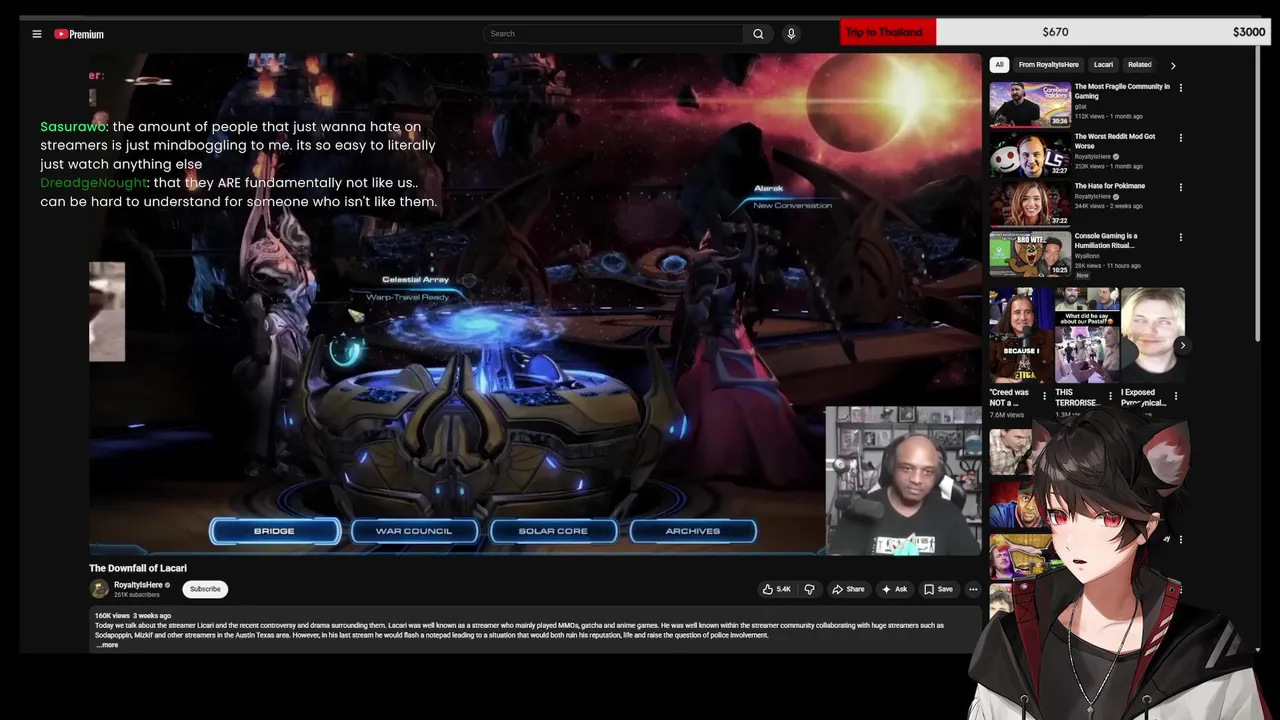Image resolution: width=1280 pixels, height=720 pixels.
Task: Open options for The Worst Reddit Mod video
Action: 1181,138
